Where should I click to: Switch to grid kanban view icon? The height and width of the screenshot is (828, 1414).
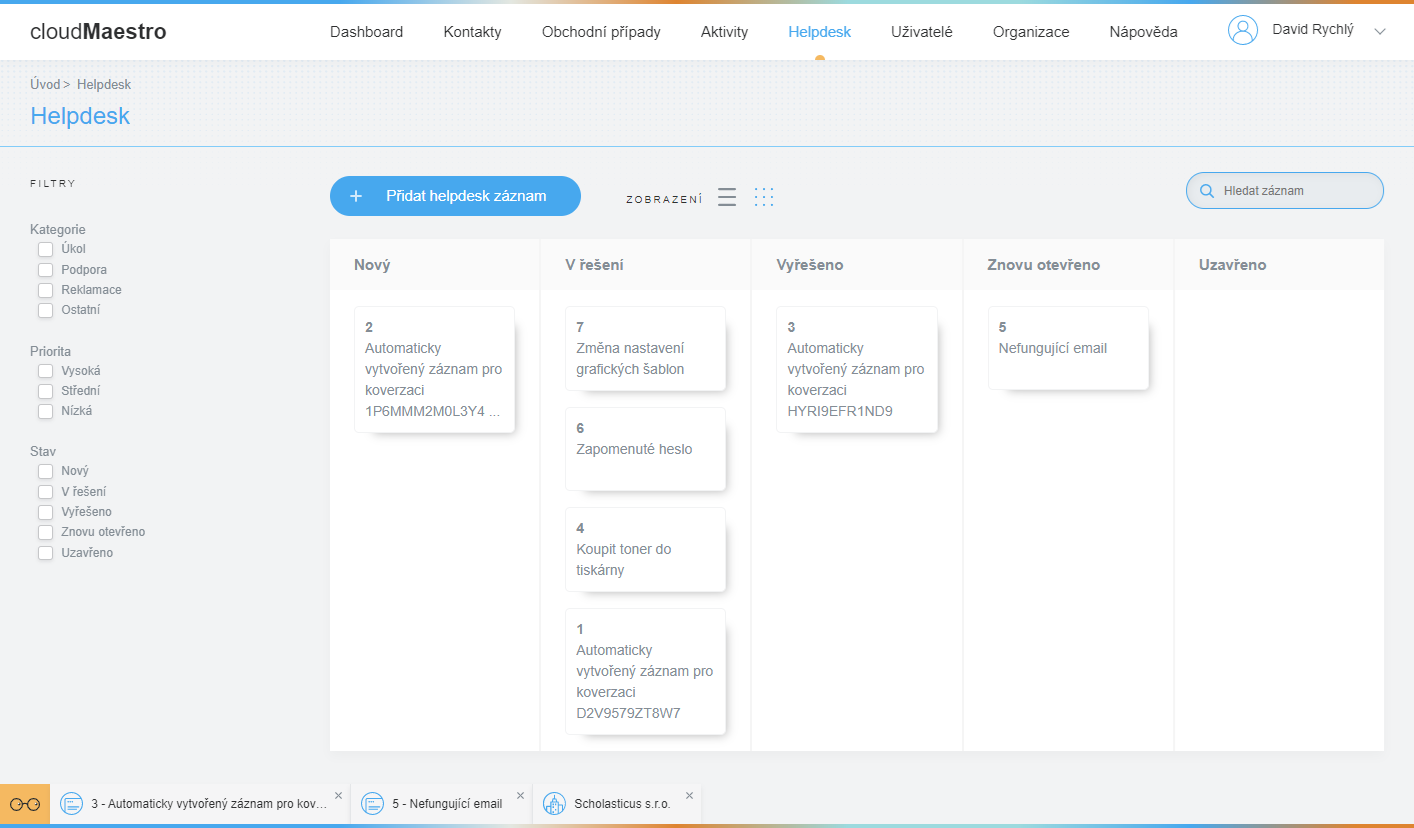click(x=764, y=197)
